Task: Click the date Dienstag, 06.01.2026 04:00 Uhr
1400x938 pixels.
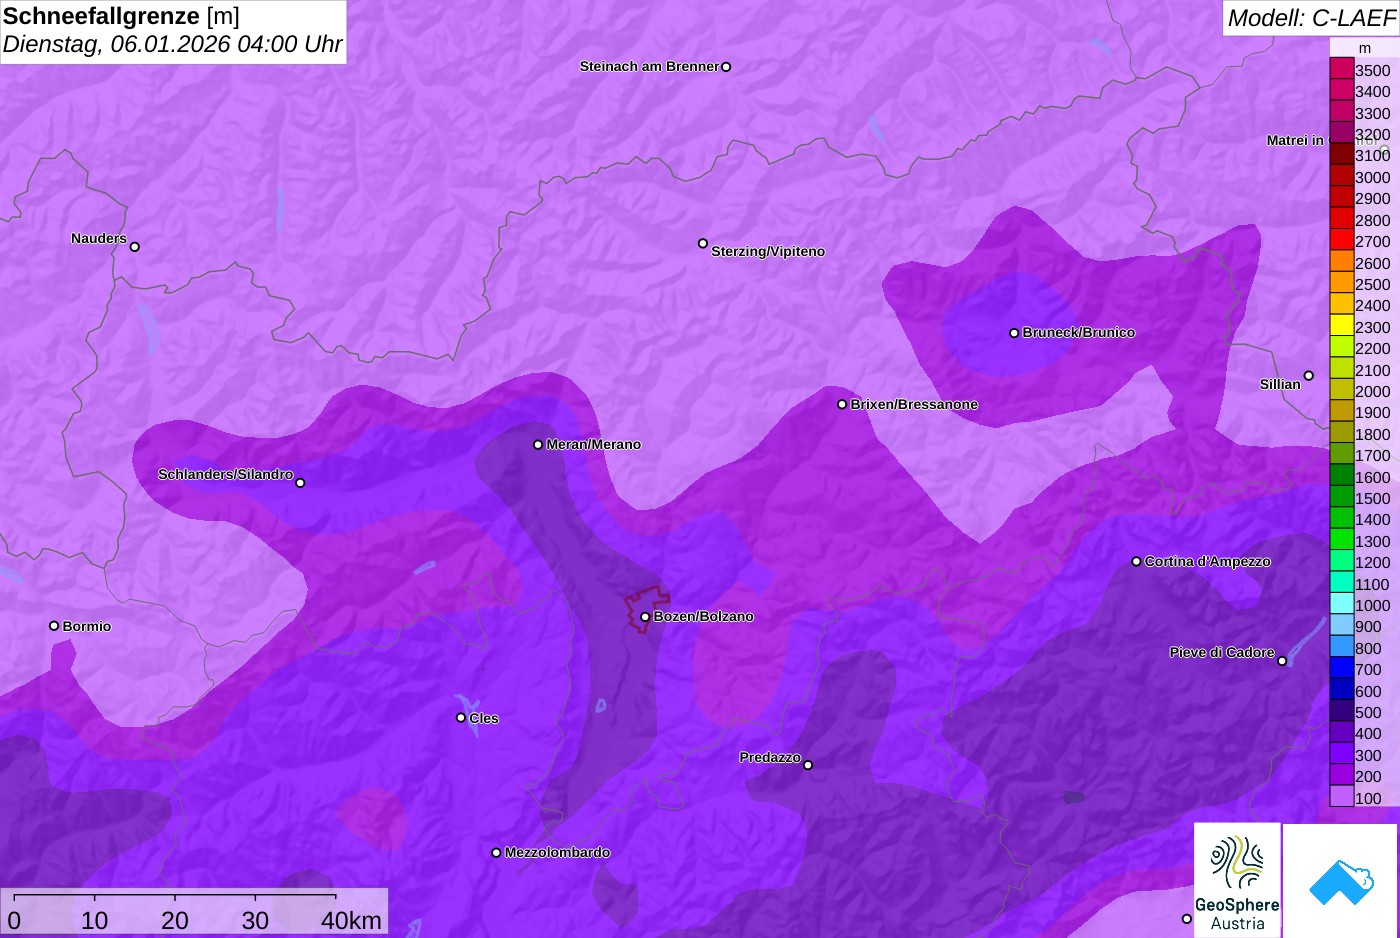Action: tap(173, 45)
